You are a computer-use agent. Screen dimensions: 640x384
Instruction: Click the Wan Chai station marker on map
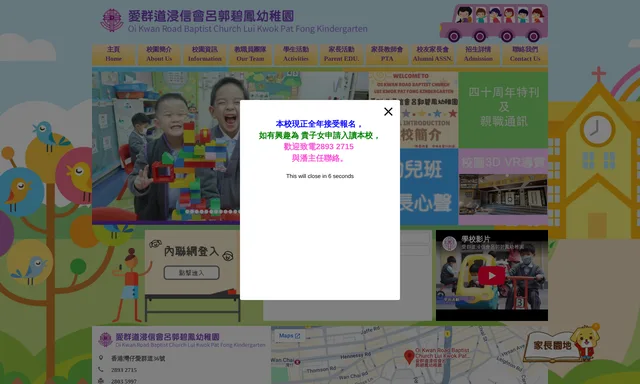coord(298,362)
